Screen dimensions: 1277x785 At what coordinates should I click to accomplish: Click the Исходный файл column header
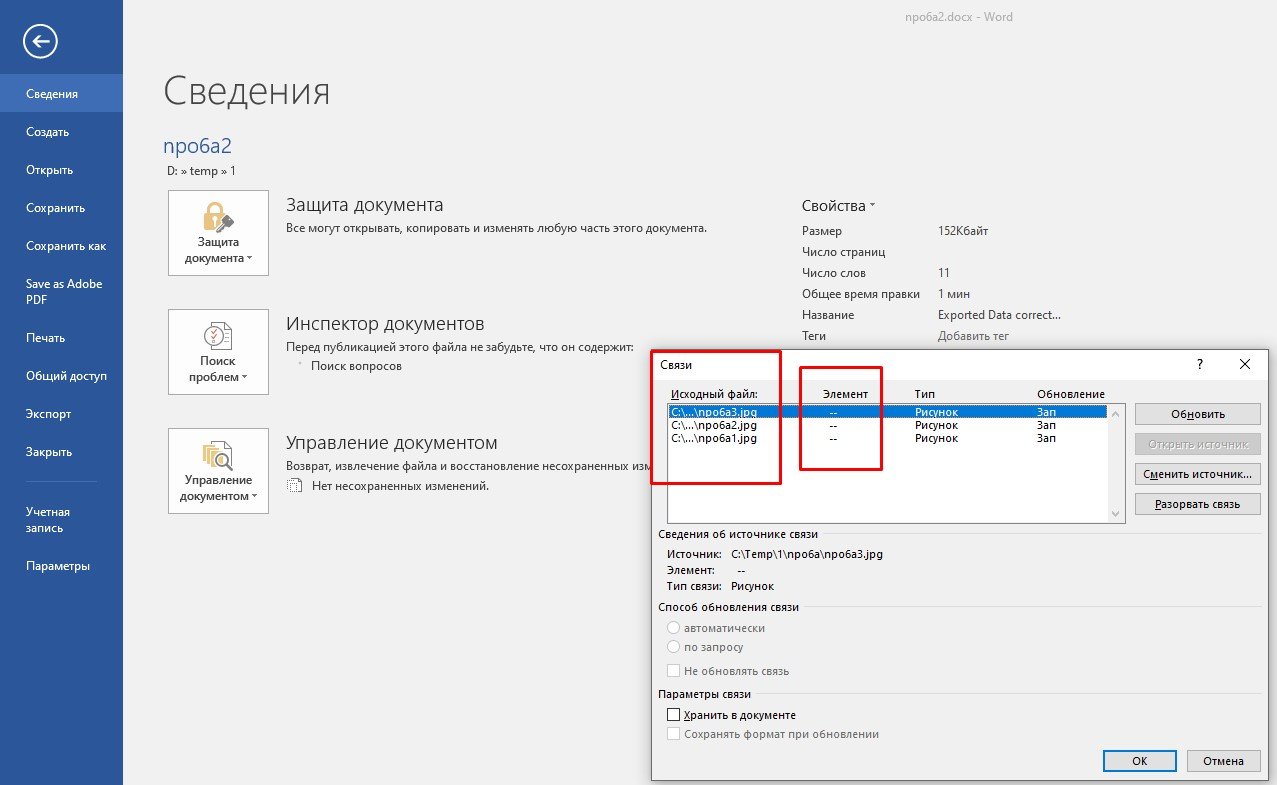[x=715, y=394]
